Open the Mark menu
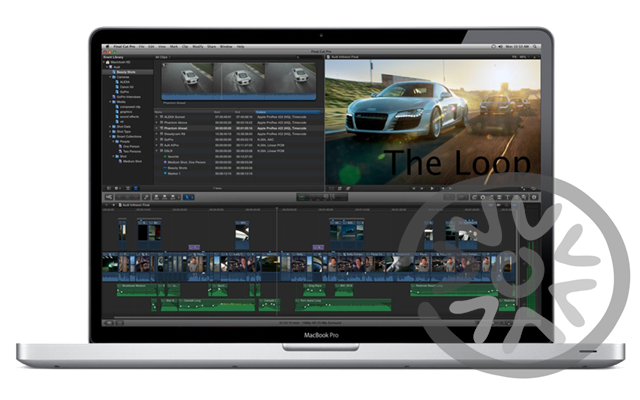Image resolution: width=640 pixels, height=400 pixels. [173, 47]
